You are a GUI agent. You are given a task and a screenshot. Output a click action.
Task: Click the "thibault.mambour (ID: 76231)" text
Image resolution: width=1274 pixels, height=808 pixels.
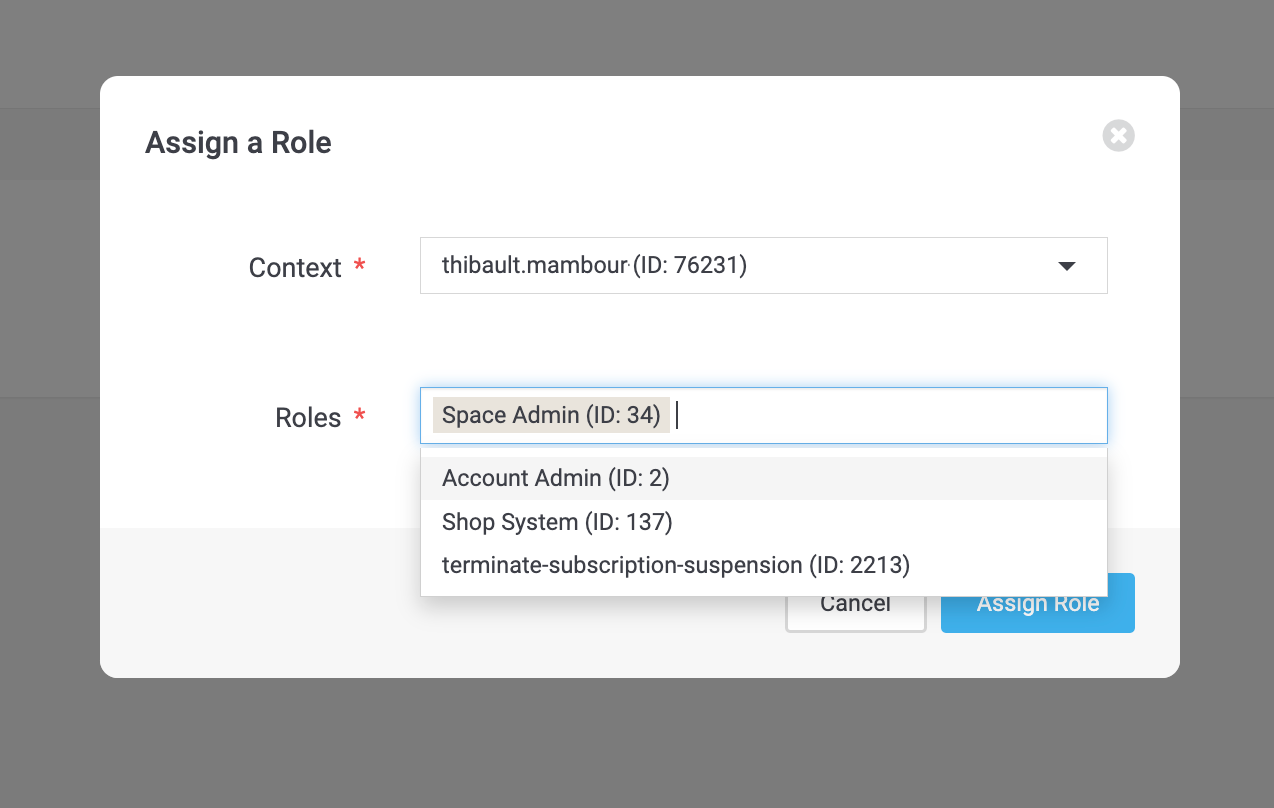click(595, 265)
